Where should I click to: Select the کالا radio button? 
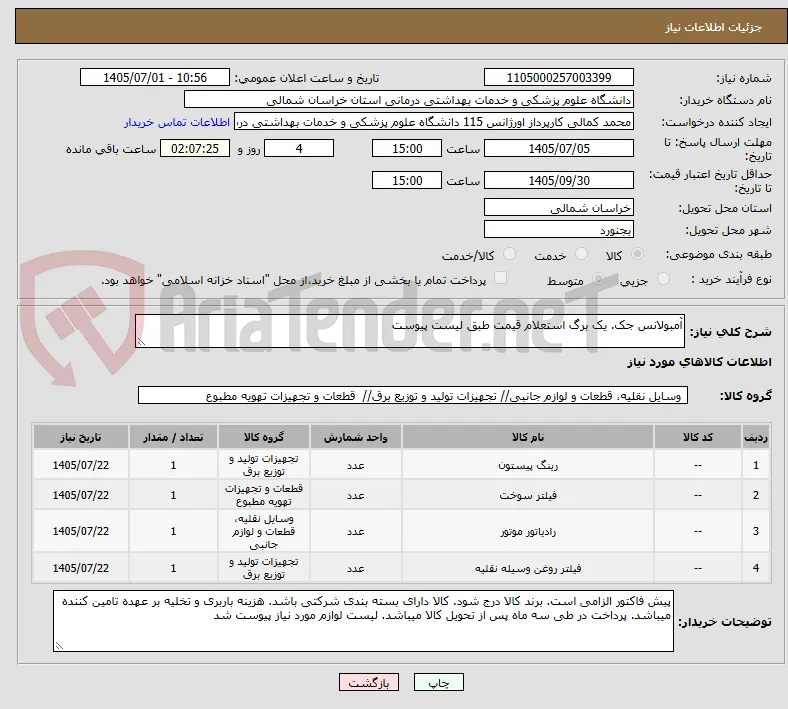pyautogui.click(x=637, y=254)
